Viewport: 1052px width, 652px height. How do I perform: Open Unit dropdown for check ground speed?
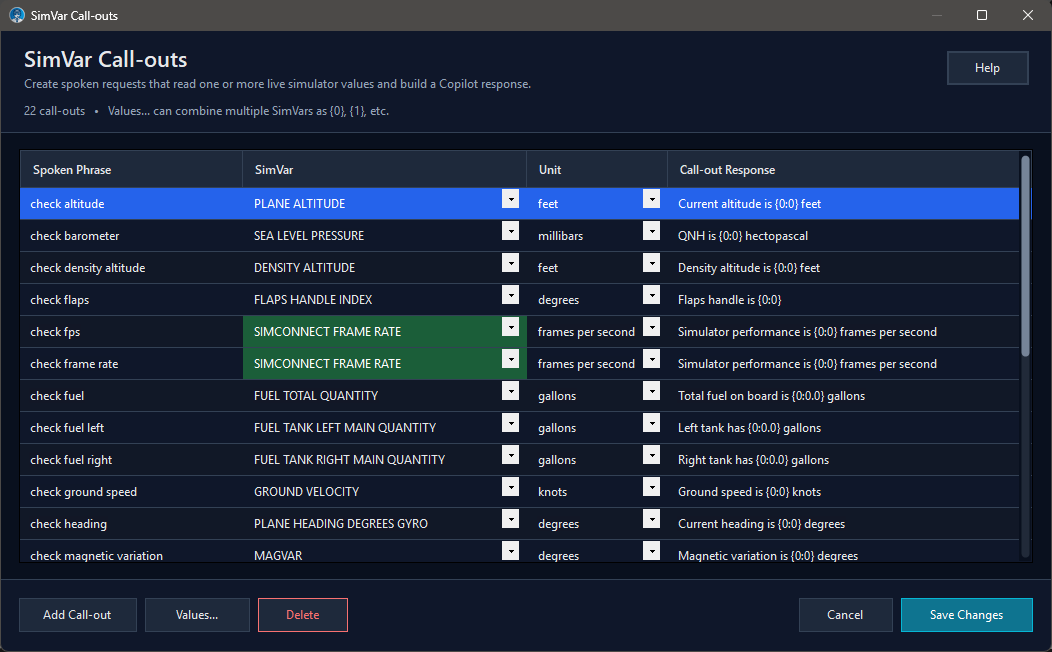[x=651, y=487]
